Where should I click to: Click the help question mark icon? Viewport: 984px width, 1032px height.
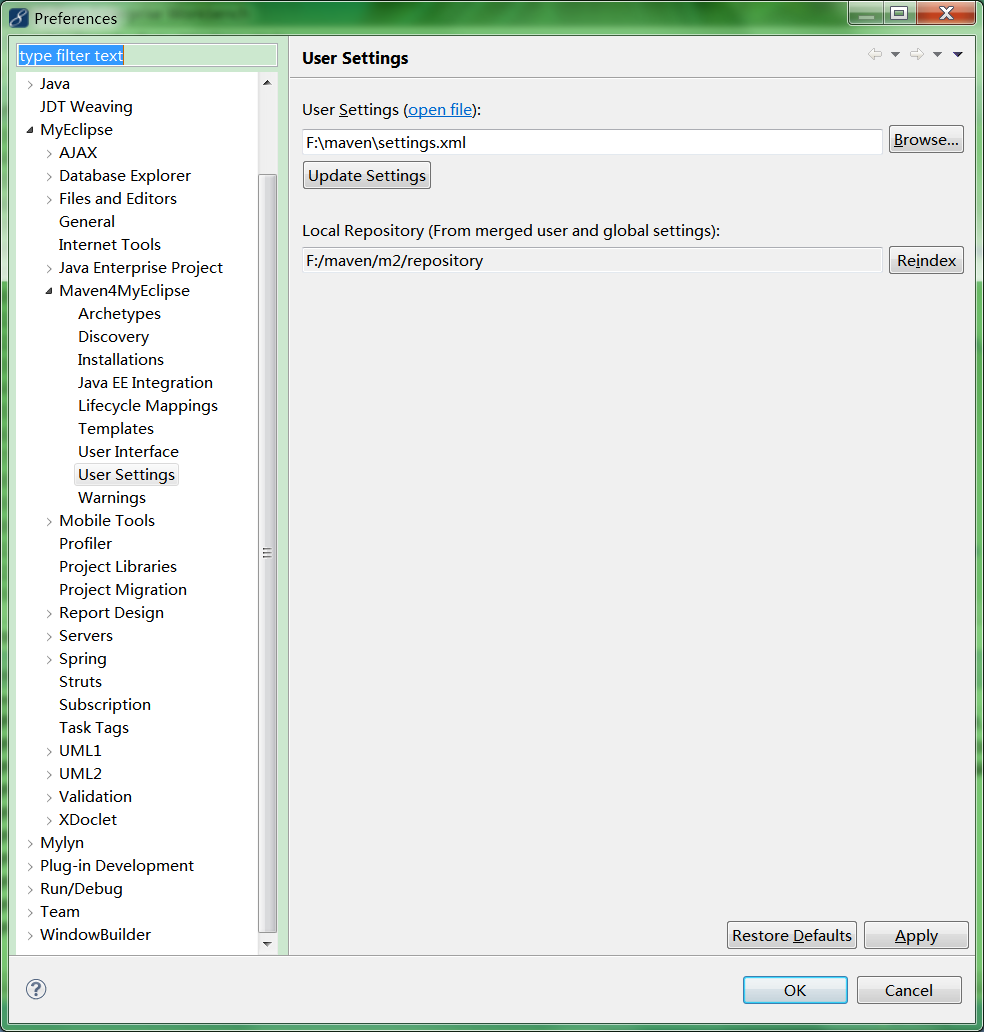36,989
